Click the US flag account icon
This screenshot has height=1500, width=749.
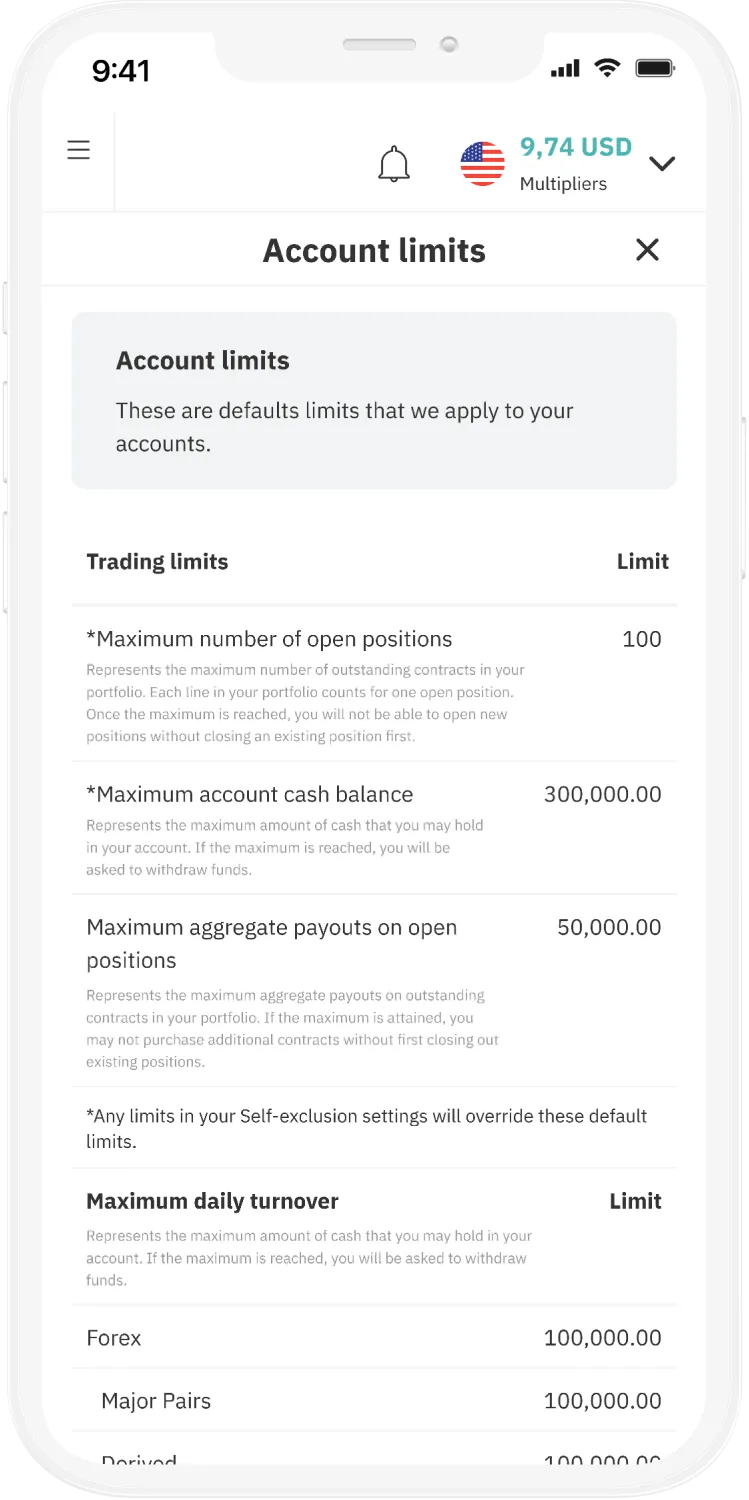pos(482,162)
